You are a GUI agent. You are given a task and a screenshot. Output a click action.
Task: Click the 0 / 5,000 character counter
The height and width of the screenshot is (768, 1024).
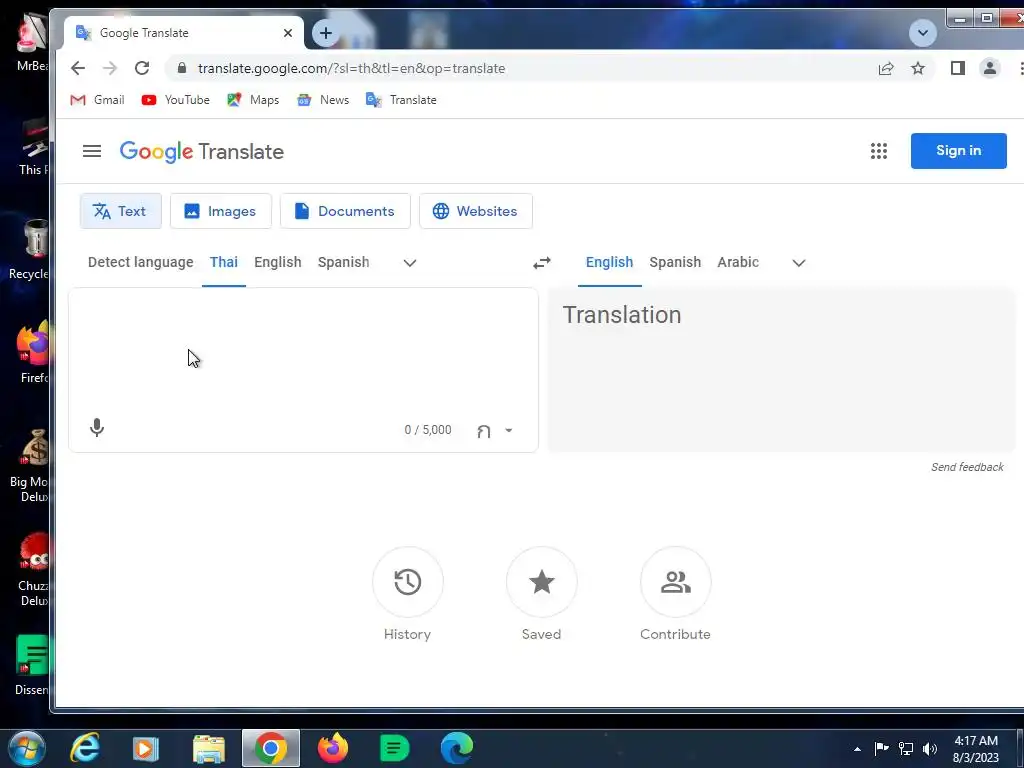pos(428,430)
